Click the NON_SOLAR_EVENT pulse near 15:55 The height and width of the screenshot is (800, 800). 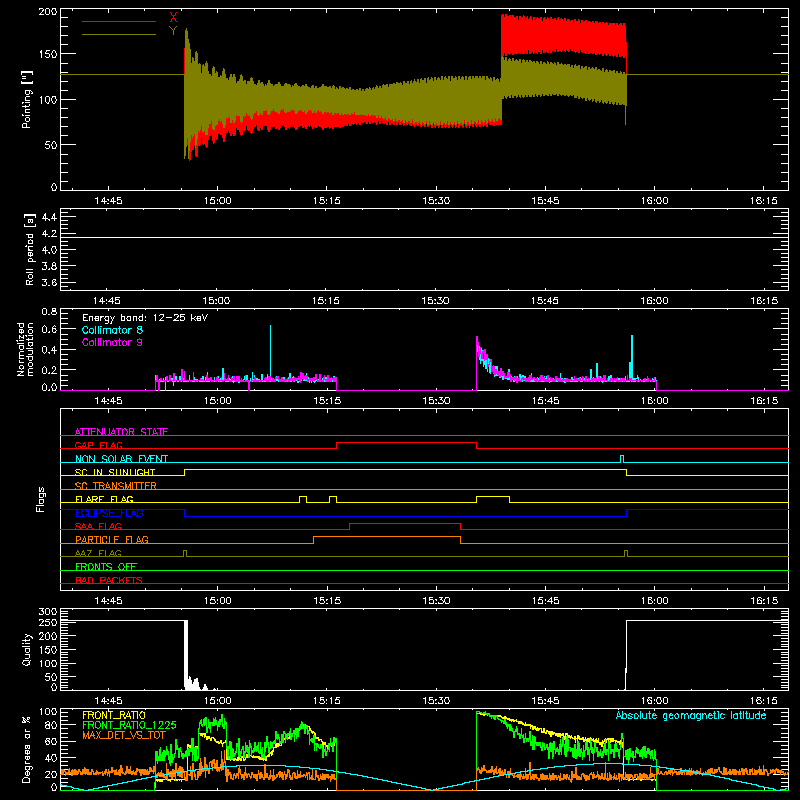coord(621,459)
